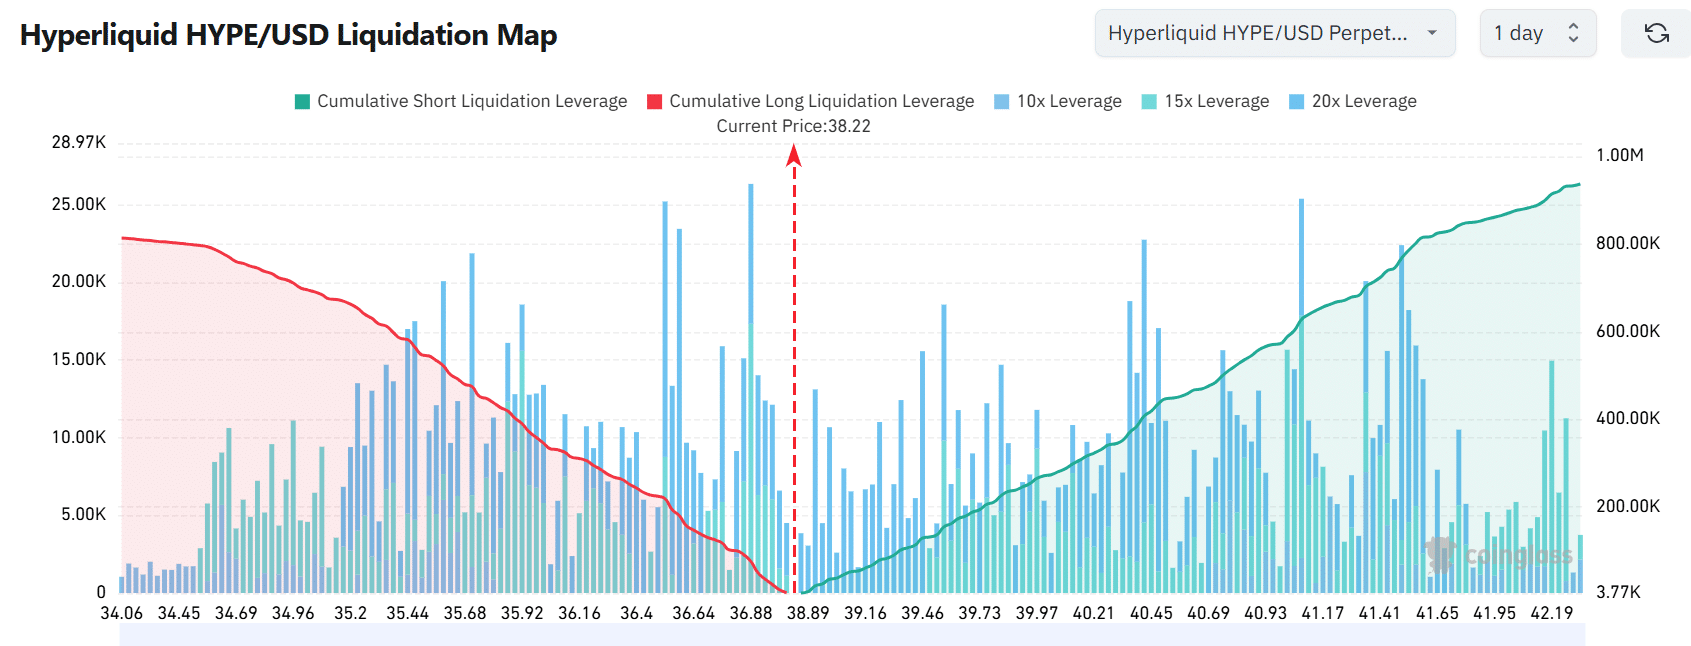Click the refresh chart icon button
Viewport: 1691px width, 646px height.
click(x=1656, y=33)
